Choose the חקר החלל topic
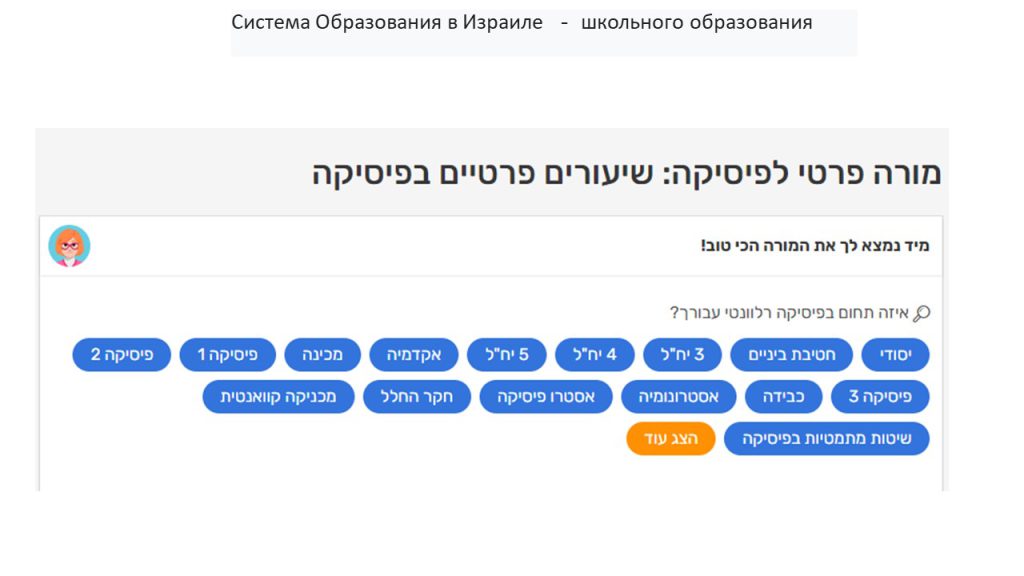This screenshot has height=576, width=1024. (x=417, y=397)
